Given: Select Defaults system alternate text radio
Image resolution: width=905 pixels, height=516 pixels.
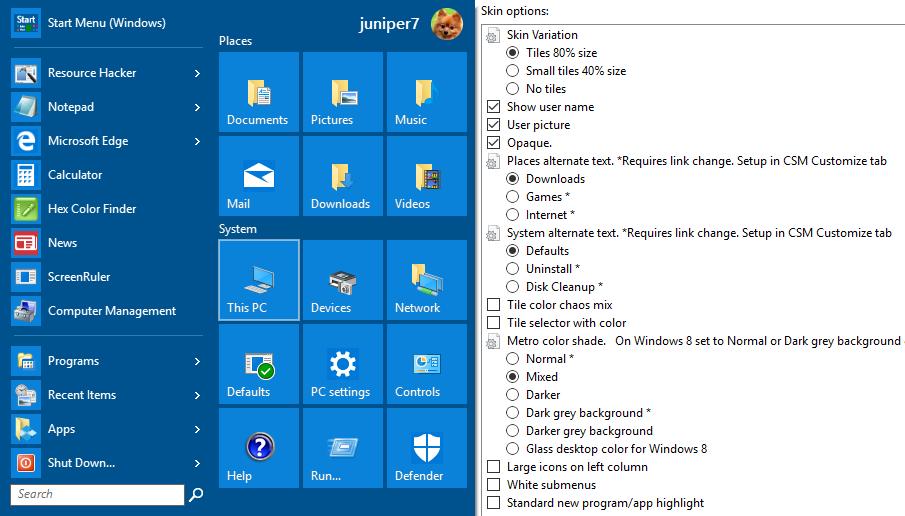Looking at the screenshot, I should click(x=513, y=250).
